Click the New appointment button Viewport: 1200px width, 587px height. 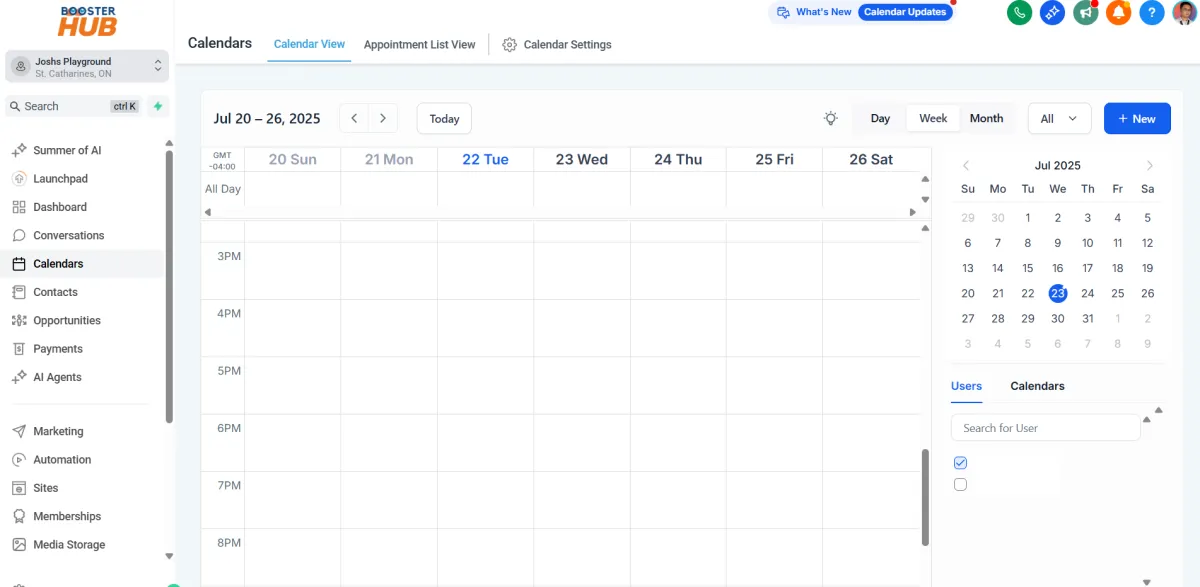(1137, 118)
